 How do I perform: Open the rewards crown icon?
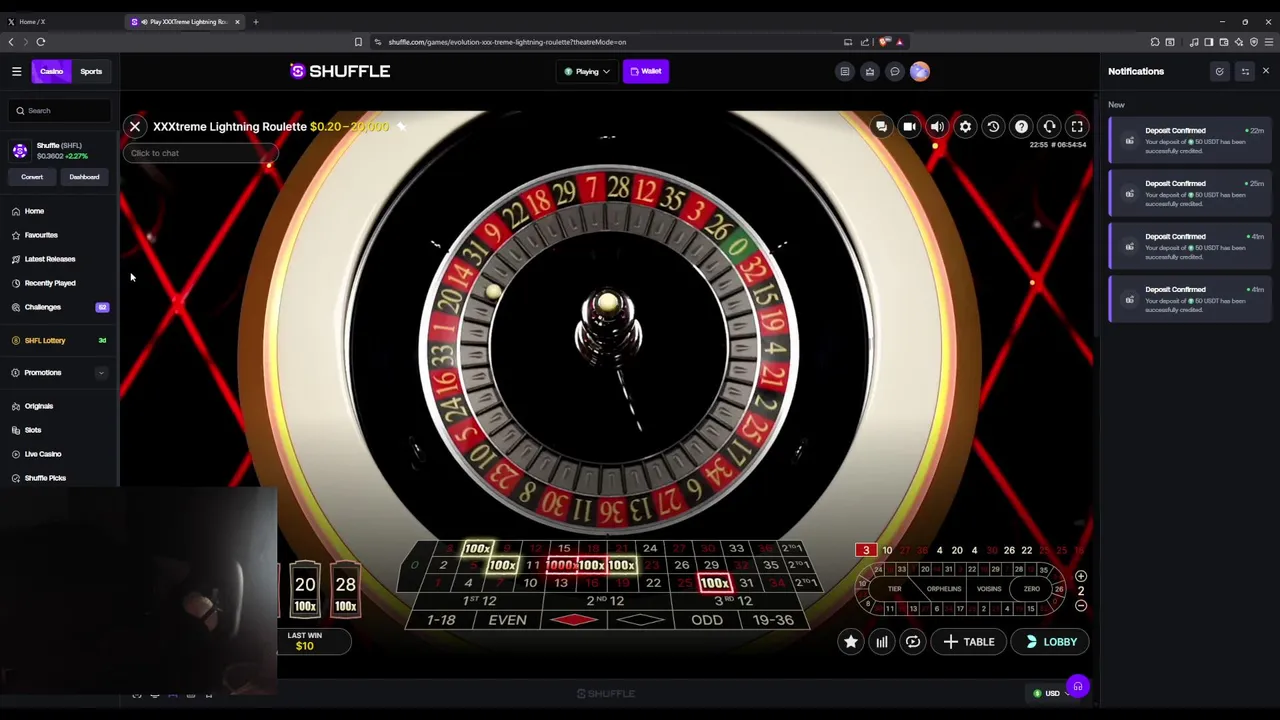870,71
